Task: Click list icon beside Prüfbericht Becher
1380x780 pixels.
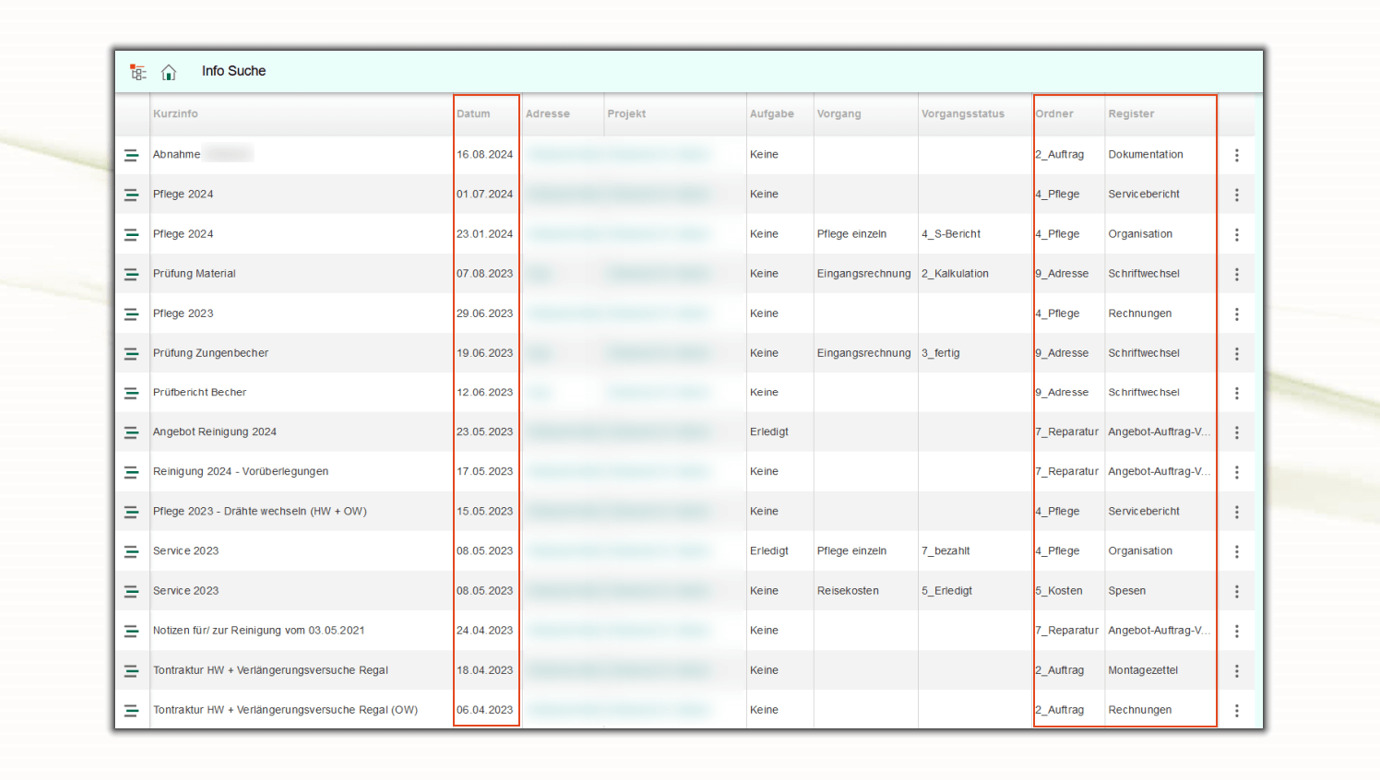Action: tap(131, 393)
